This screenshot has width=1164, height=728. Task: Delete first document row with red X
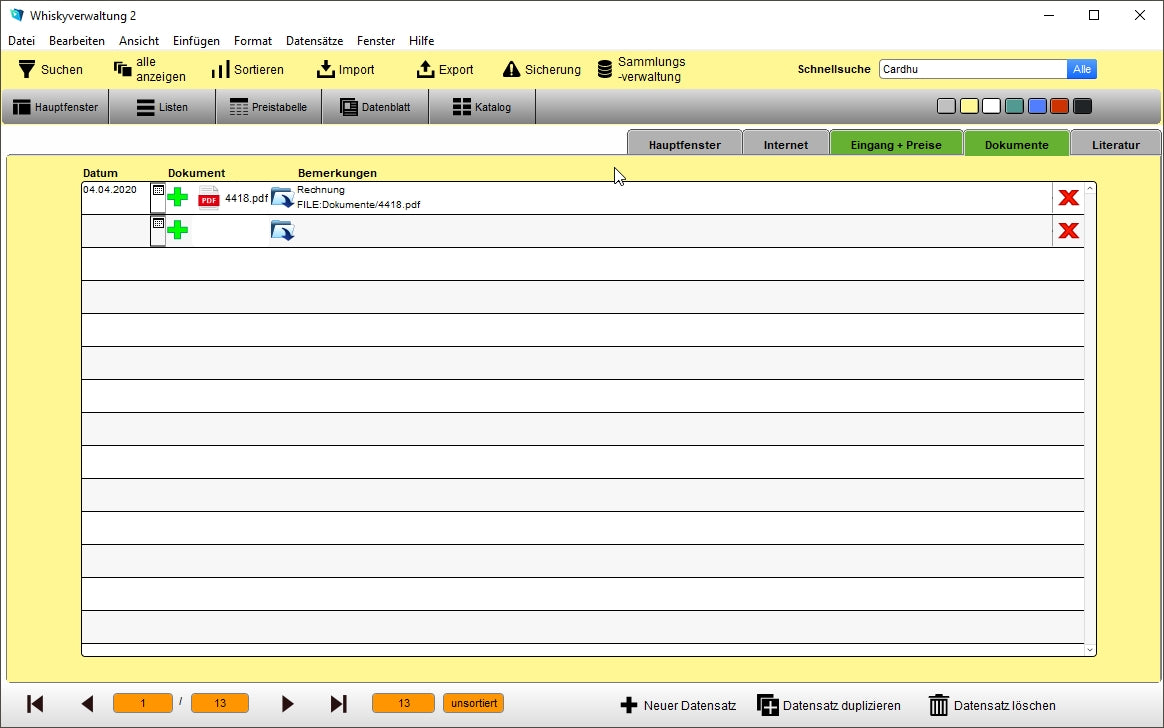[x=1068, y=197]
